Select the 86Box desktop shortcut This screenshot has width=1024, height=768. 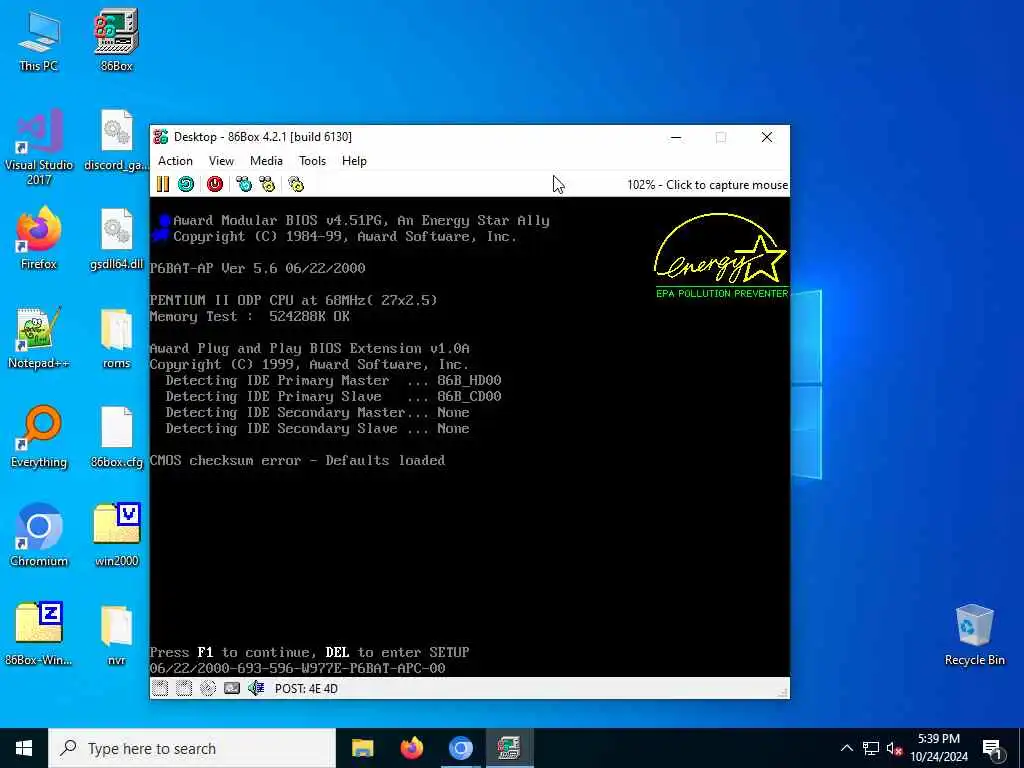[116, 40]
